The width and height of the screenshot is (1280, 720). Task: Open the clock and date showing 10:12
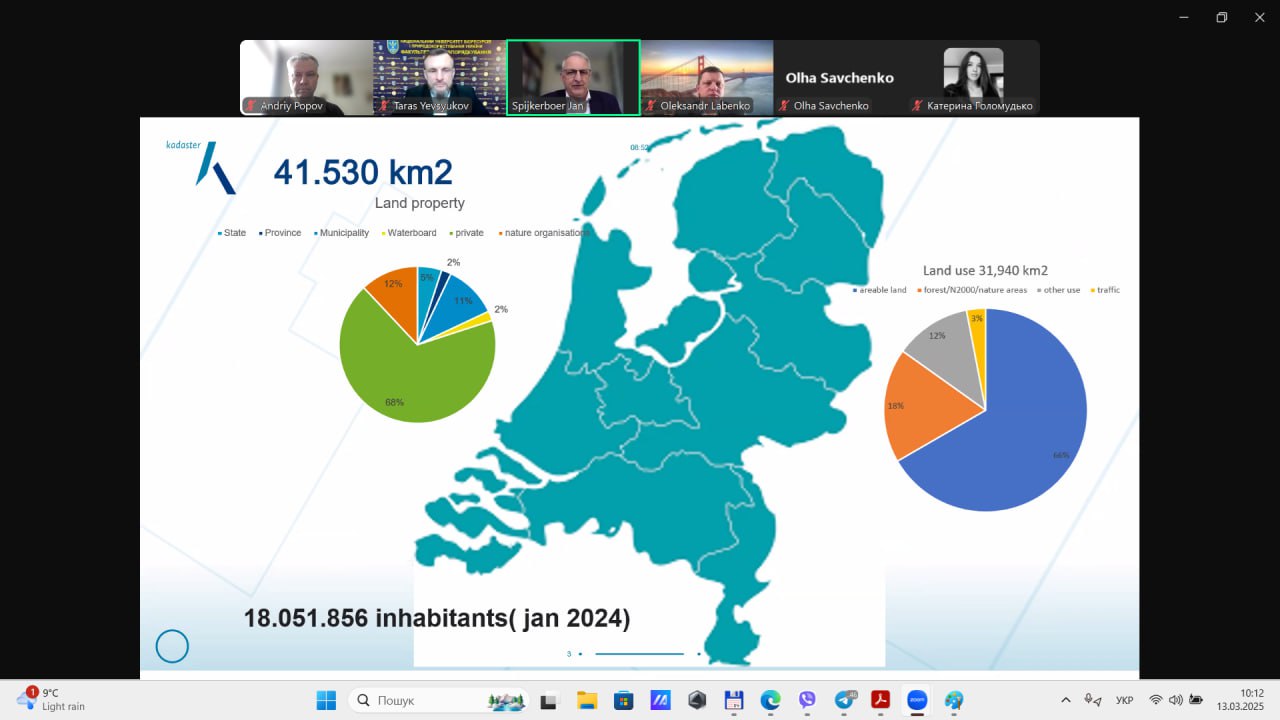point(1240,700)
